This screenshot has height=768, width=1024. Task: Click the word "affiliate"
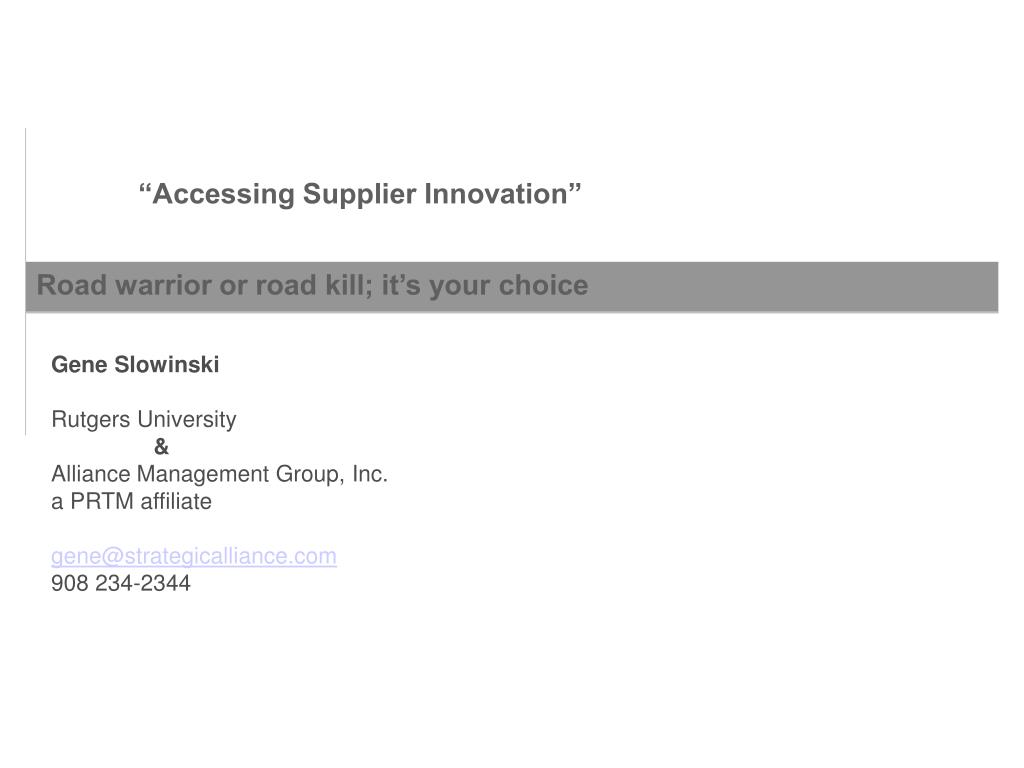pyautogui.click(x=176, y=502)
